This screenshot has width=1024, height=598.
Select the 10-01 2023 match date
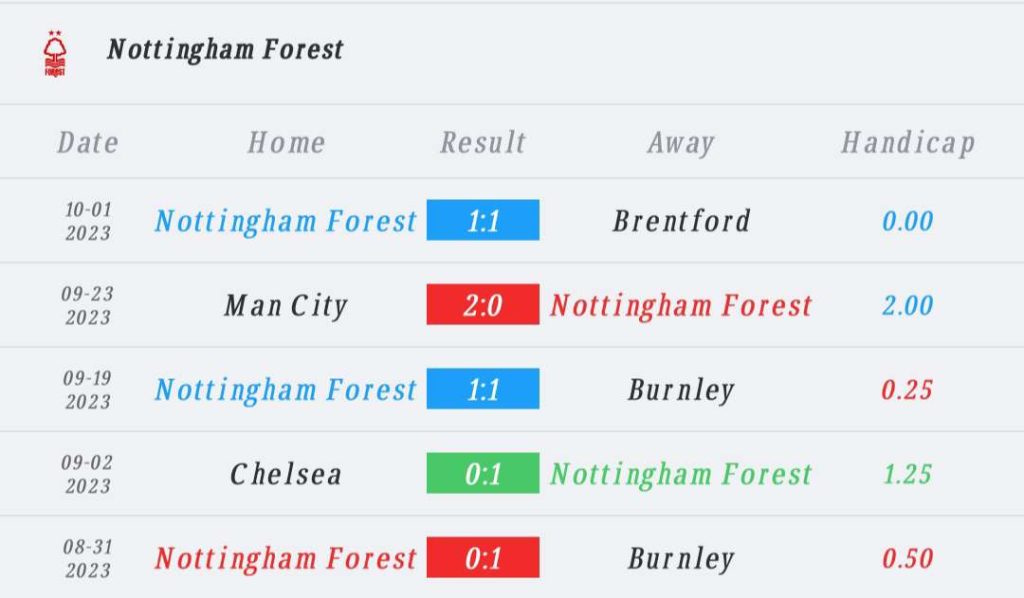[x=88, y=221]
